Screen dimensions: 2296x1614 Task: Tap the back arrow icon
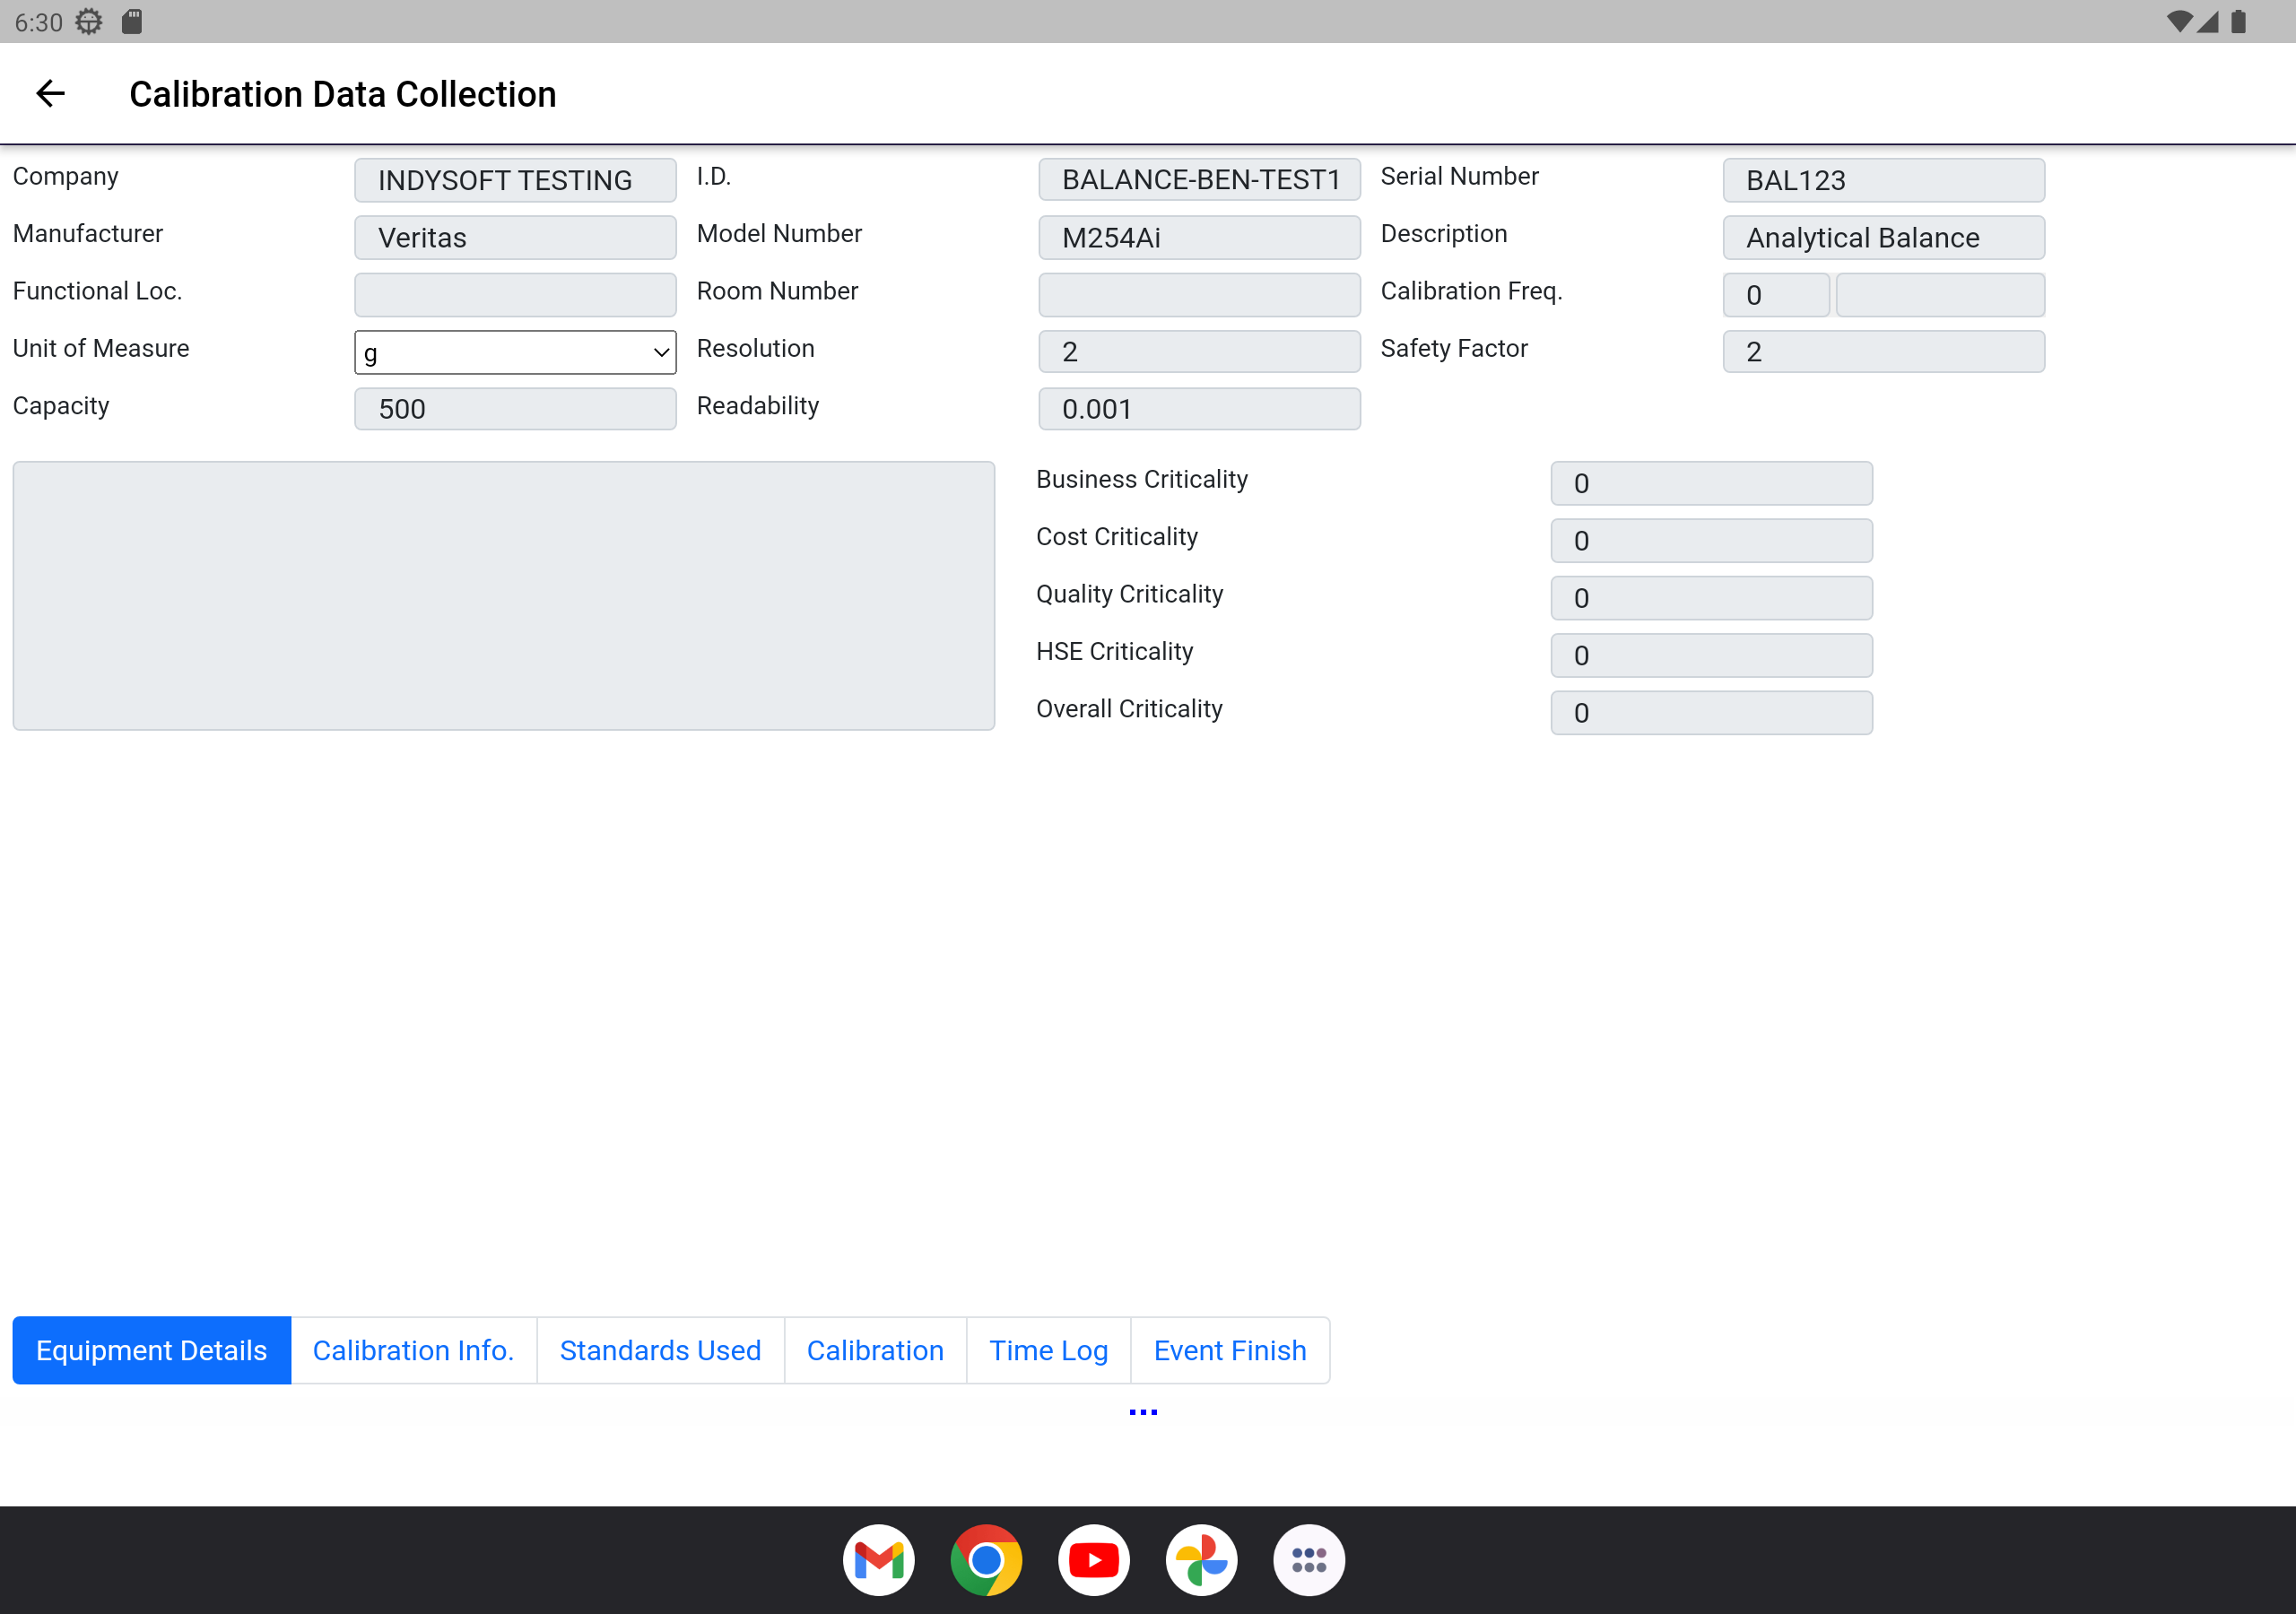click(x=50, y=94)
